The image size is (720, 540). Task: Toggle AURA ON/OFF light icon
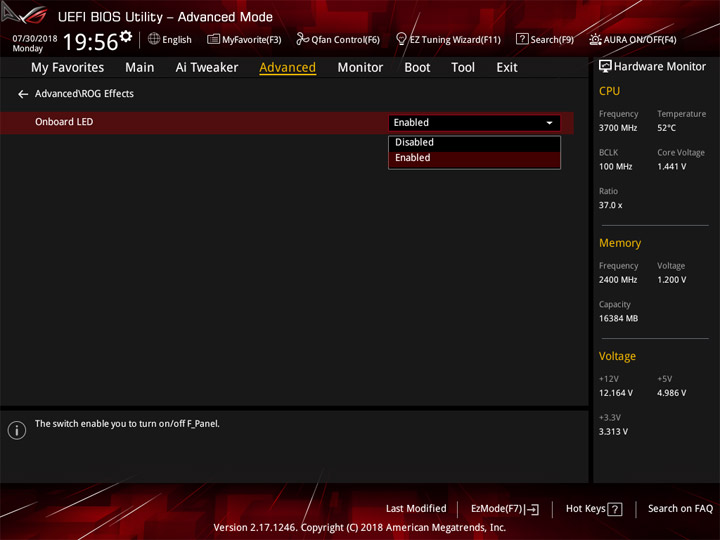point(595,39)
